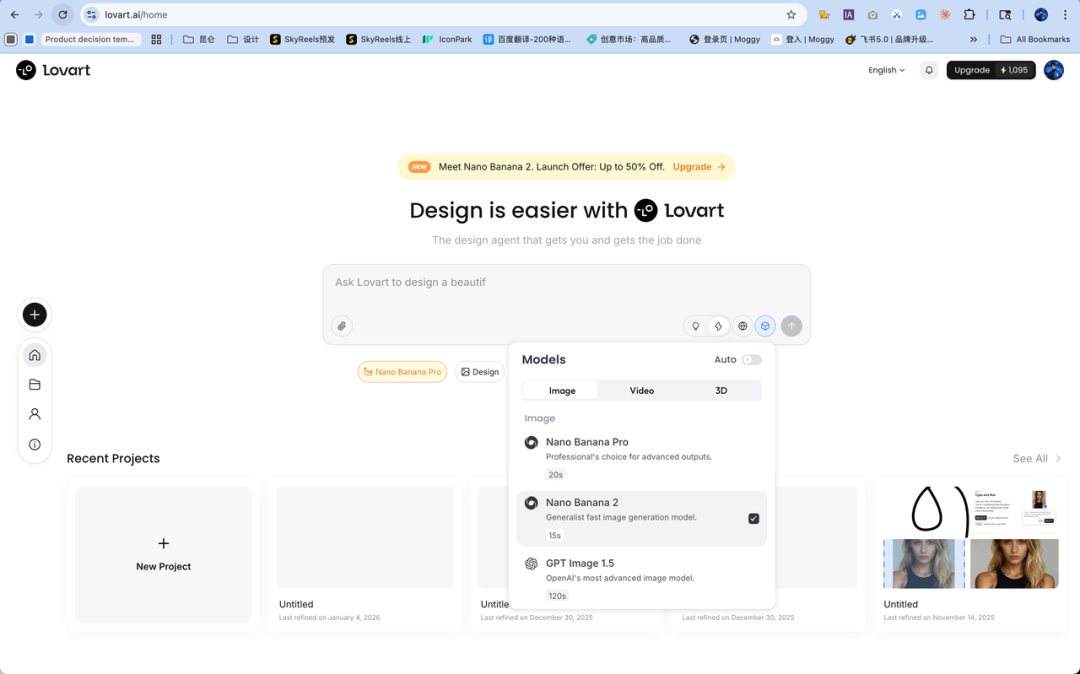Open the 设计 bookmarks folder

(x=243, y=39)
